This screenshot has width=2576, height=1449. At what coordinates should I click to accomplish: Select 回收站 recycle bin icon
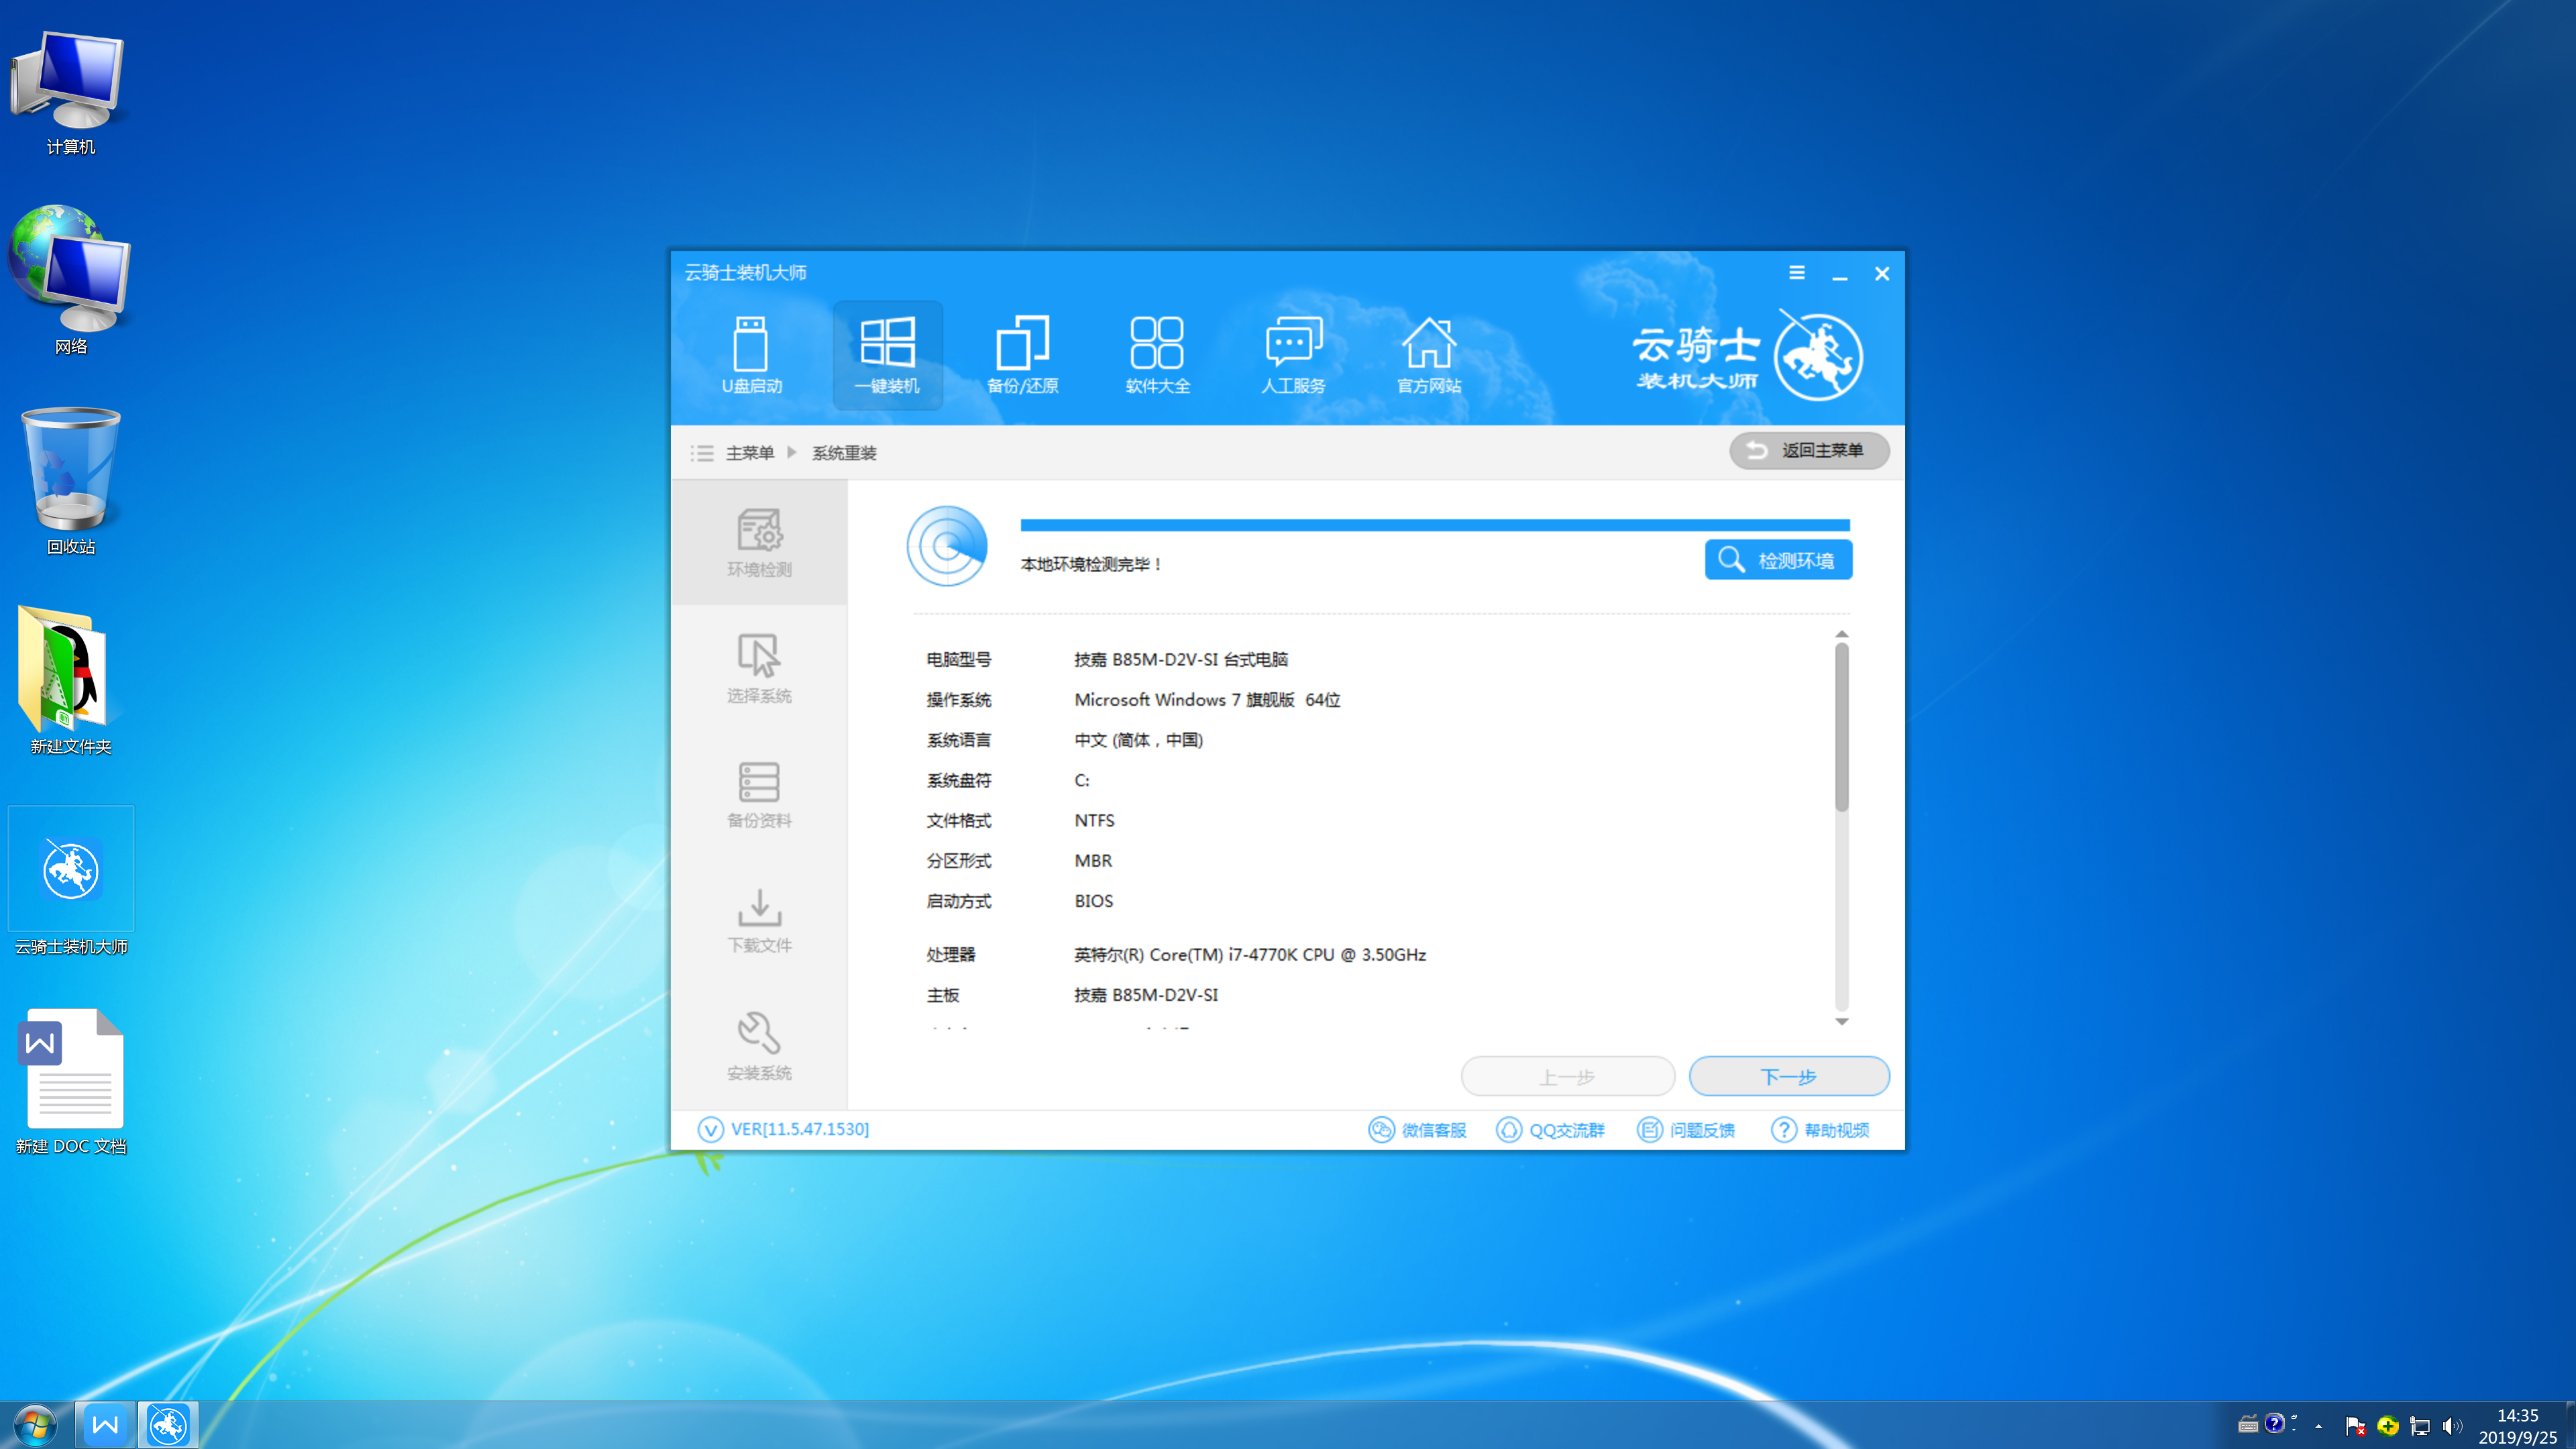(70, 481)
